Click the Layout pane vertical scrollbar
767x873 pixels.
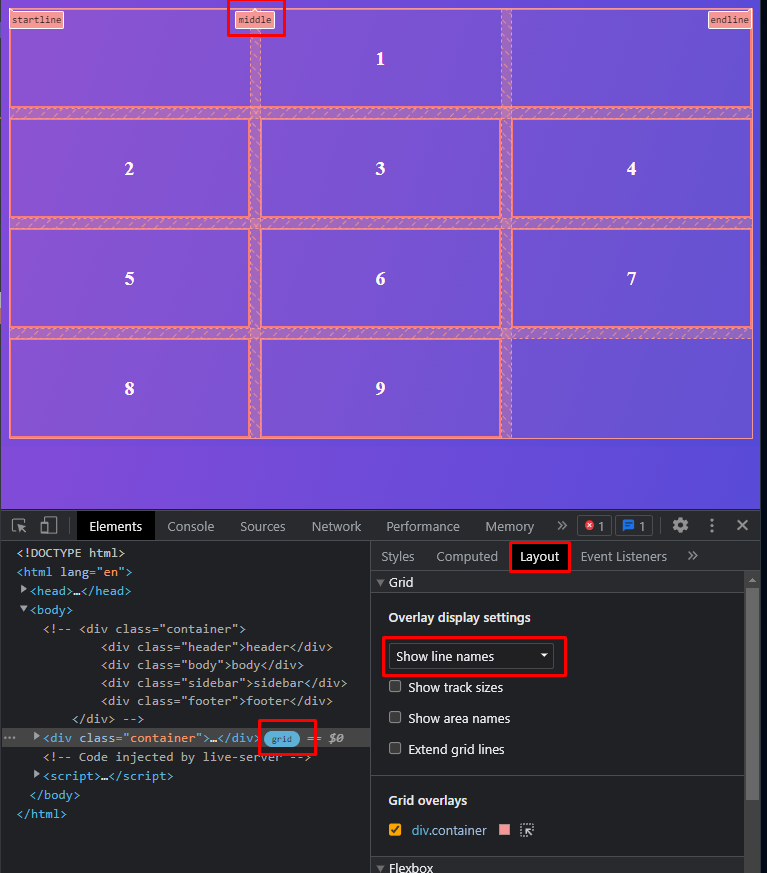(x=752, y=694)
